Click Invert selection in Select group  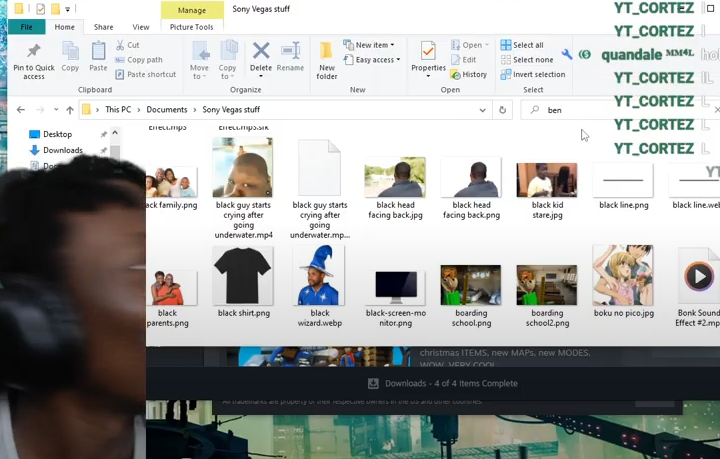532,74
